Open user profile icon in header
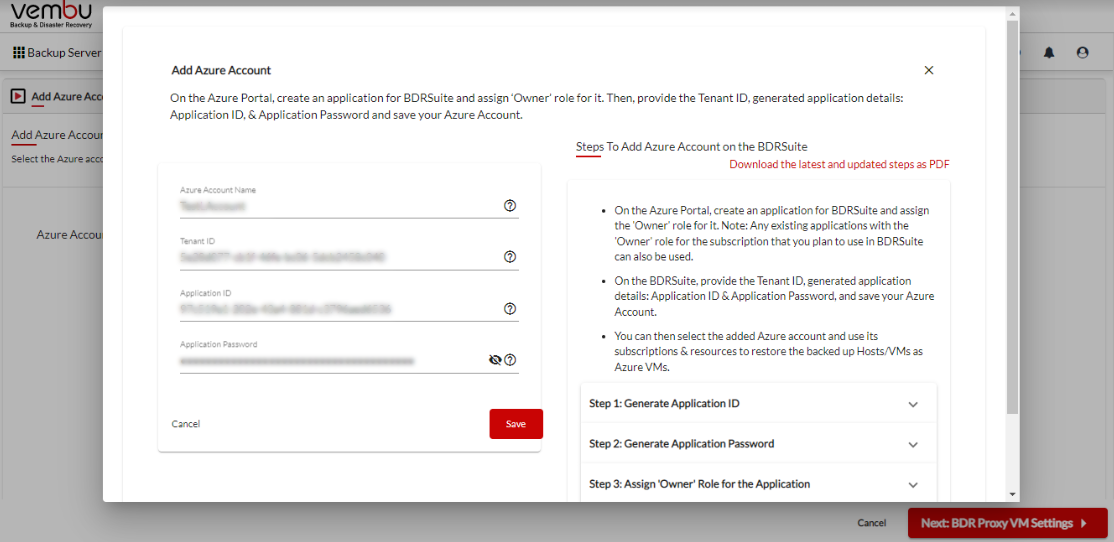 click(x=1083, y=53)
